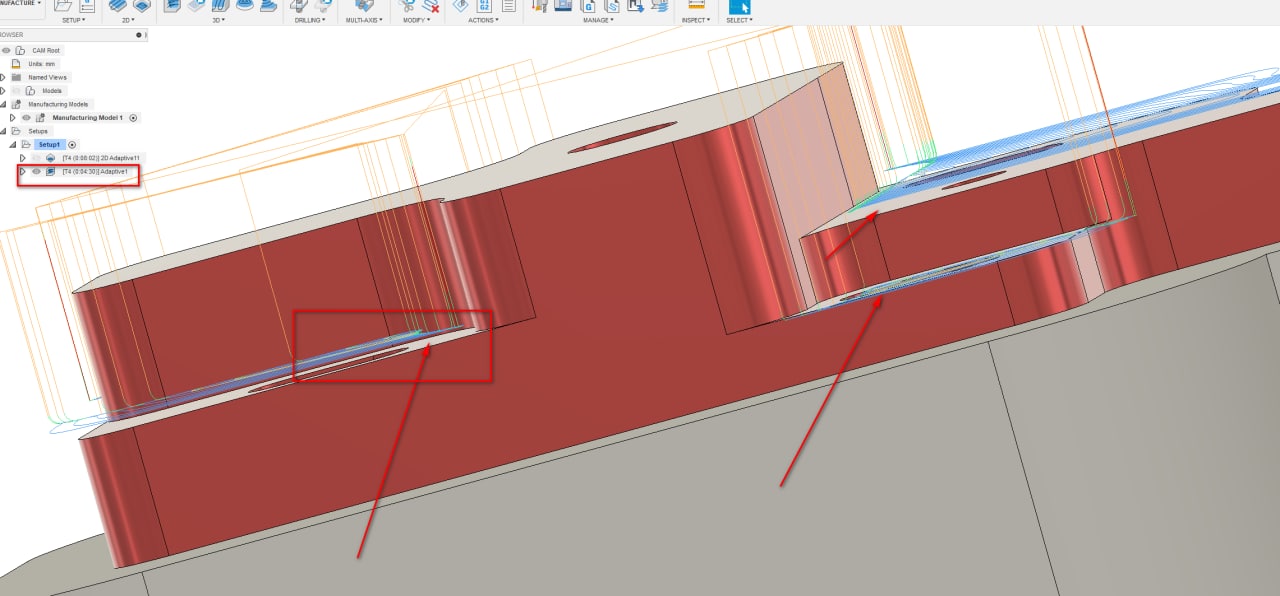Select the Setups label
This screenshot has height=596, width=1280.
point(38,131)
